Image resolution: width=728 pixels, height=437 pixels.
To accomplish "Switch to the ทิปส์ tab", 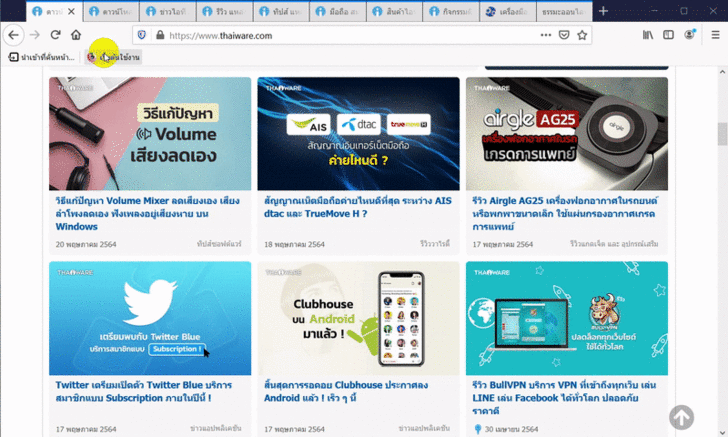I will click(x=281, y=12).
